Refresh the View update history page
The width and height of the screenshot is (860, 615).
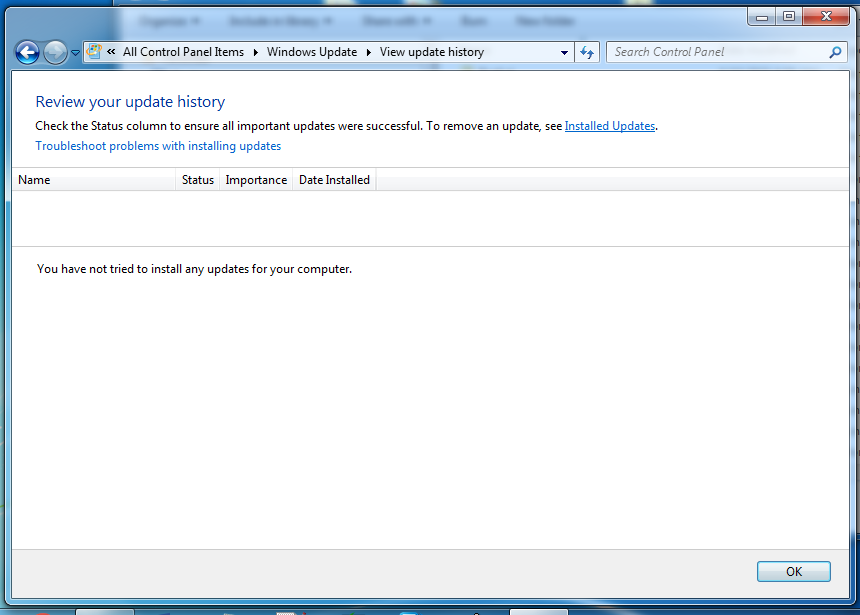coord(587,53)
